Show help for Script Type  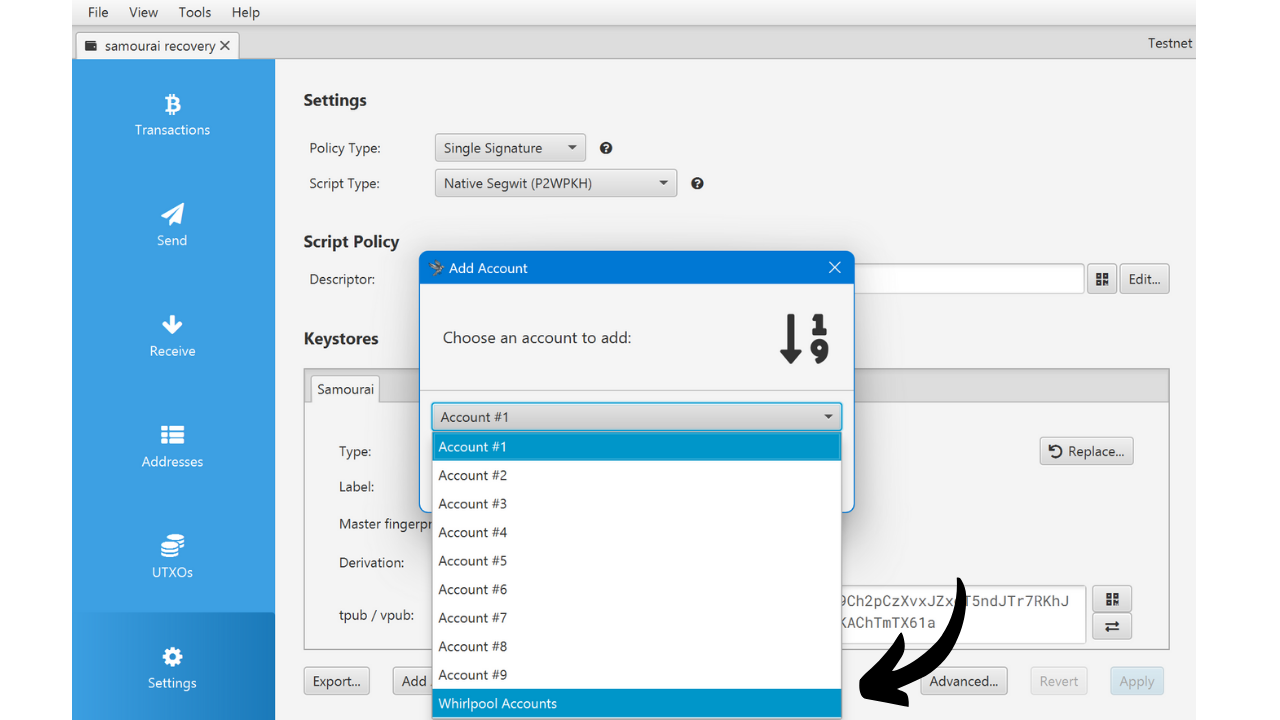(697, 184)
